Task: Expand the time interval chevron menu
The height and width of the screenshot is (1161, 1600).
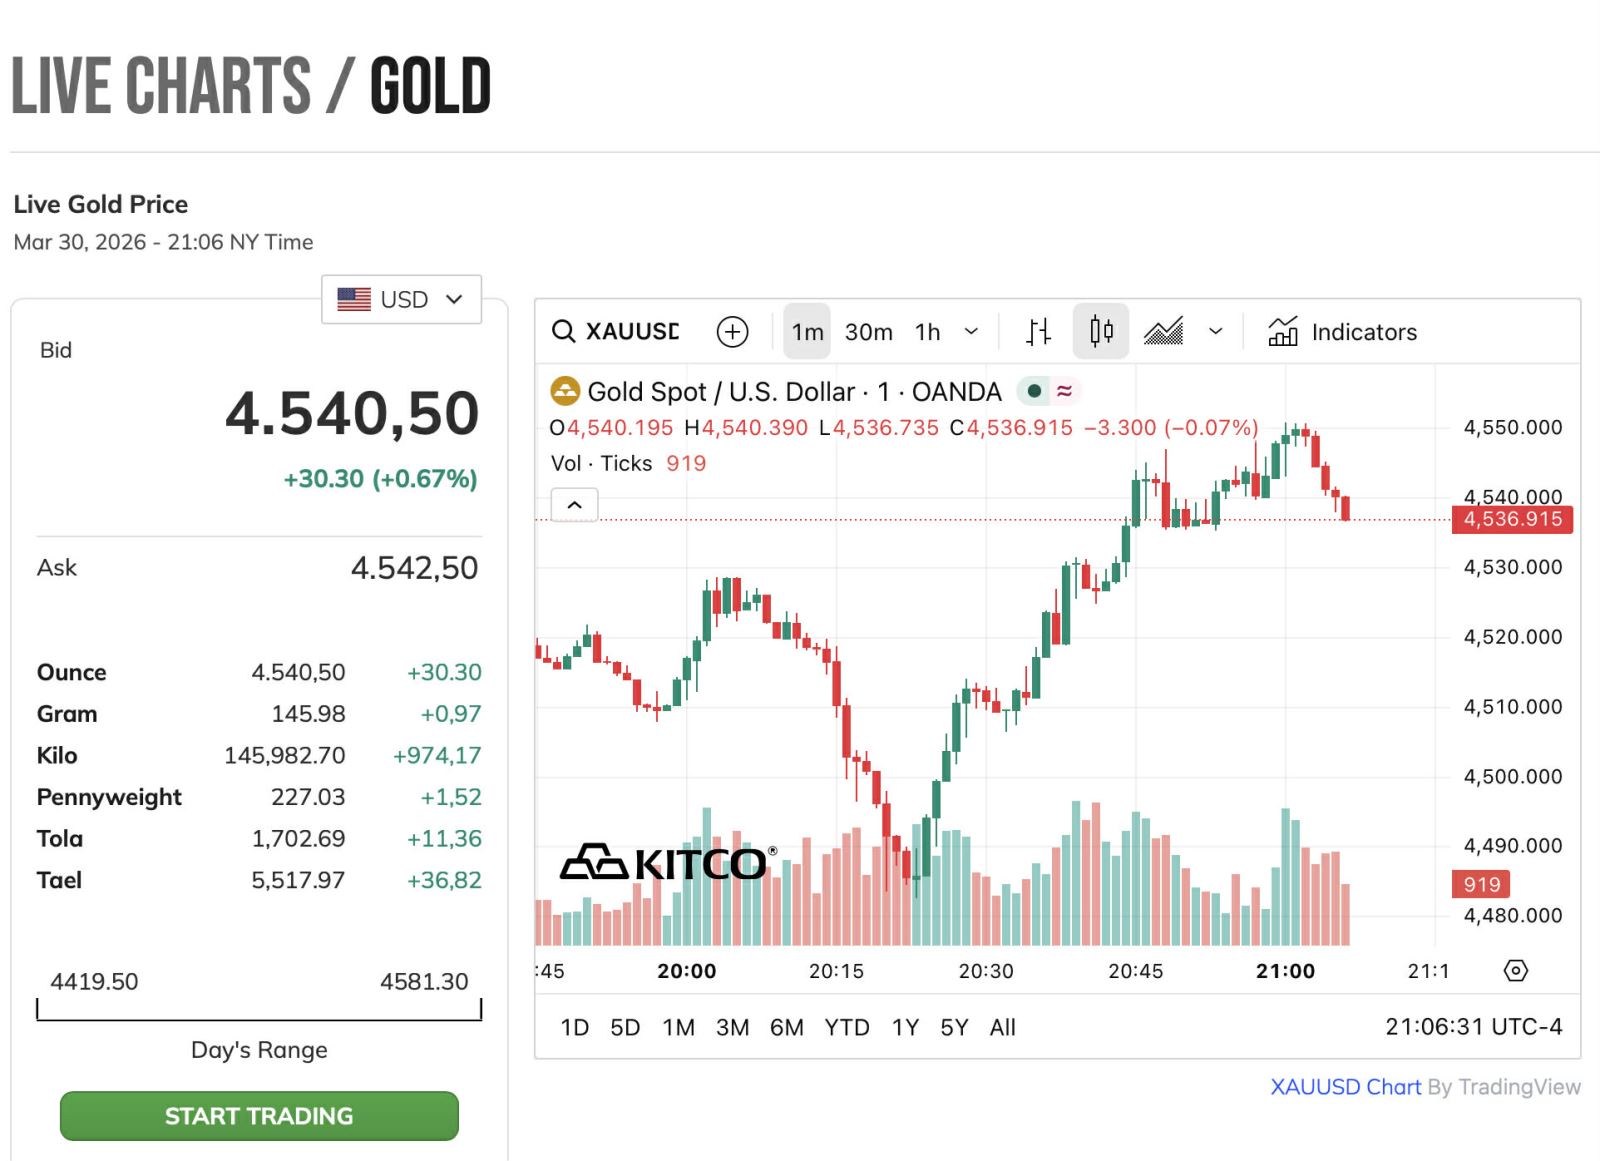Action: [971, 332]
